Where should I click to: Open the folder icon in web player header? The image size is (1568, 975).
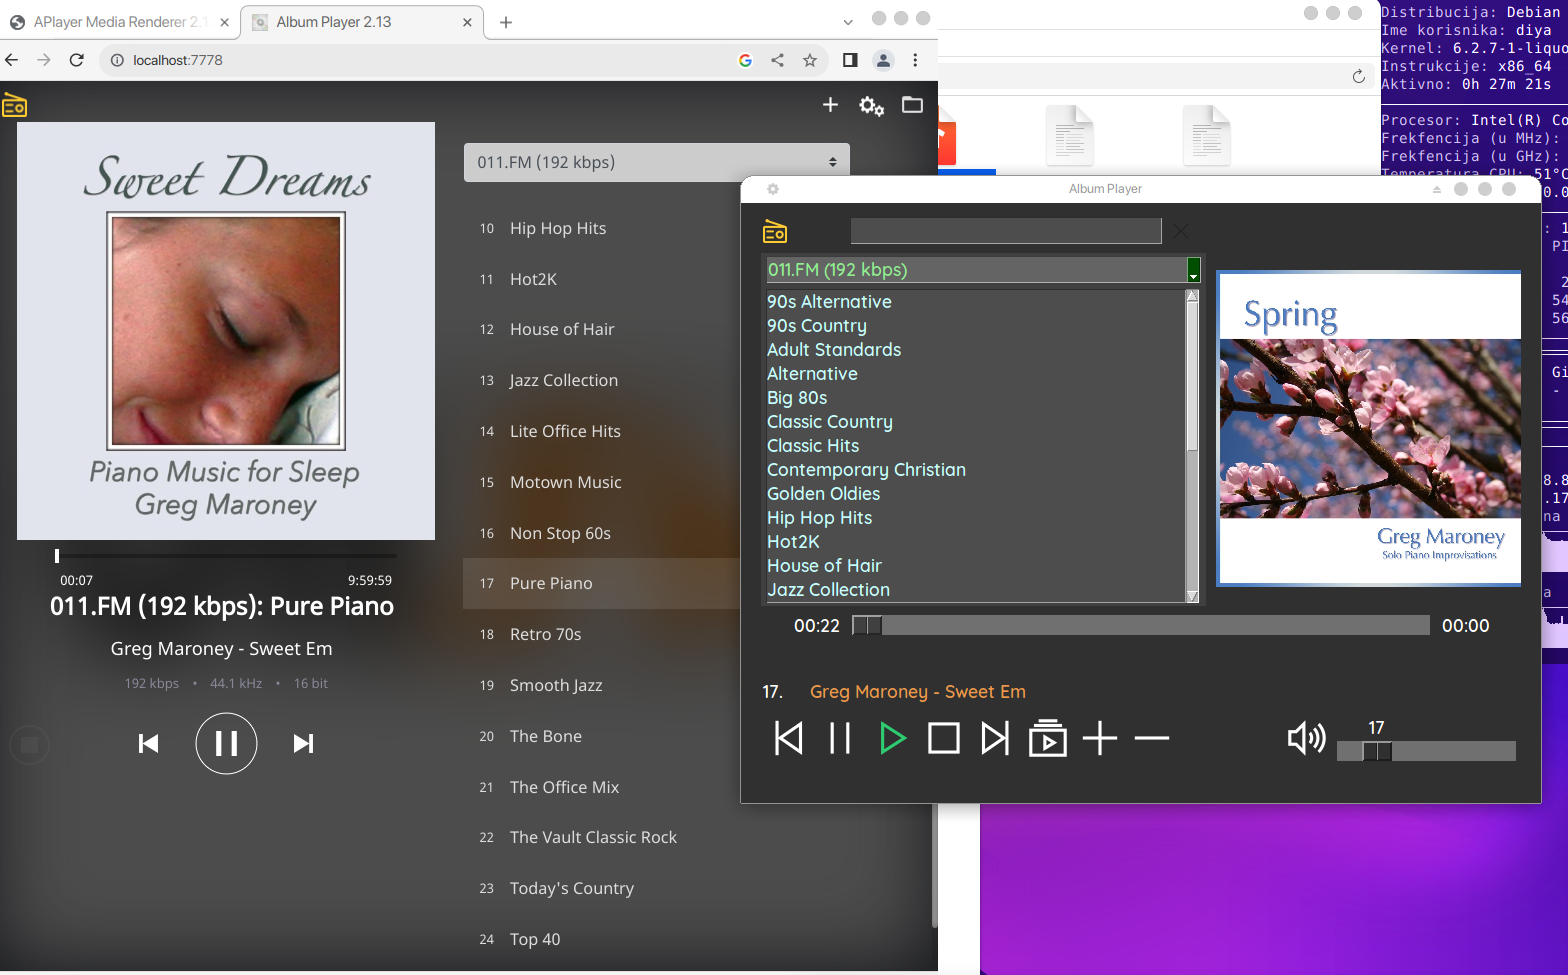[x=912, y=105]
